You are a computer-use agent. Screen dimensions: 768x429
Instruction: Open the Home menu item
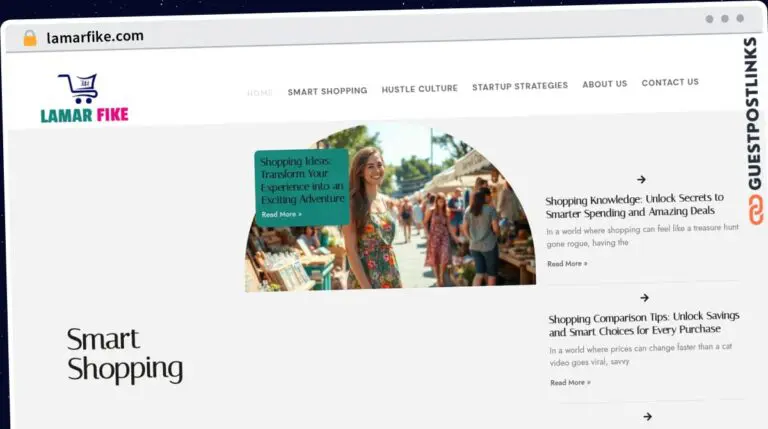pyautogui.click(x=259, y=92)
